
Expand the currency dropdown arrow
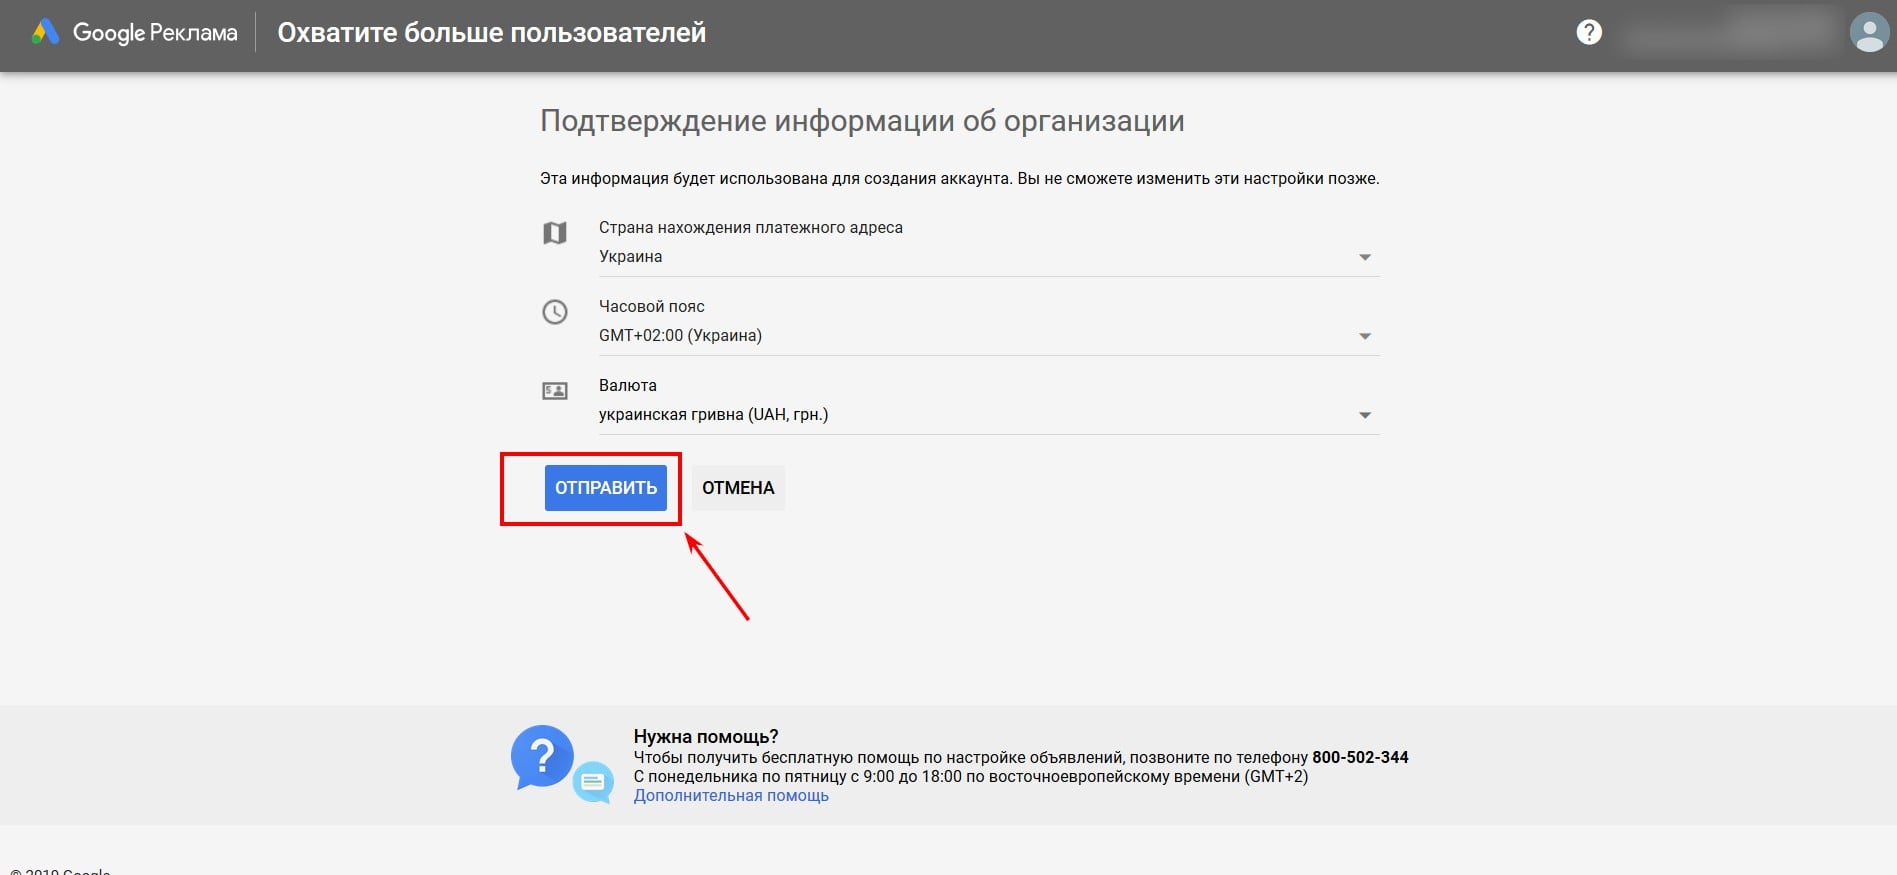point(1365,416)
